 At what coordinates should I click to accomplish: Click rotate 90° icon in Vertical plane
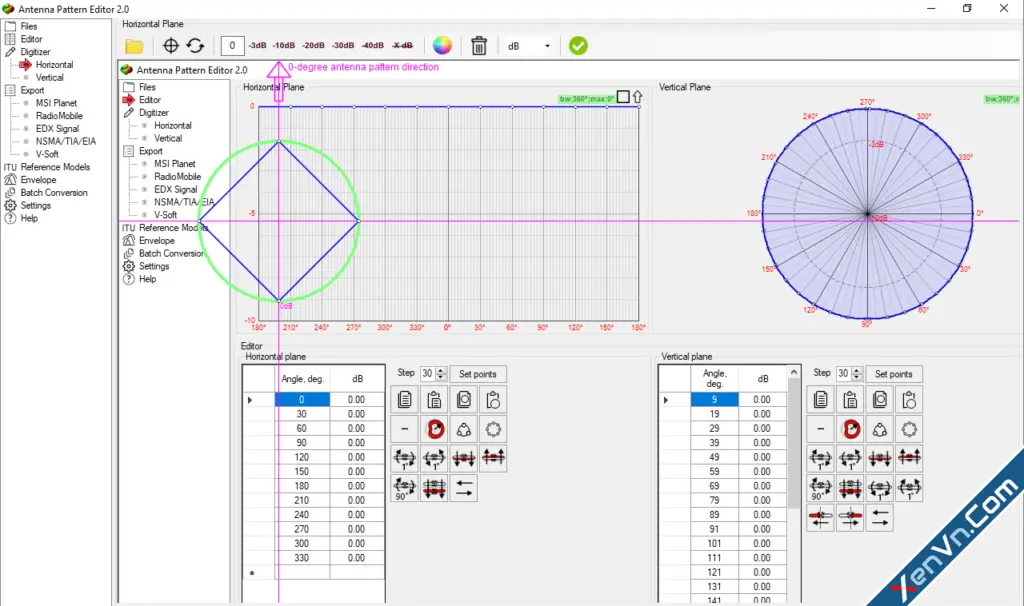821,488
